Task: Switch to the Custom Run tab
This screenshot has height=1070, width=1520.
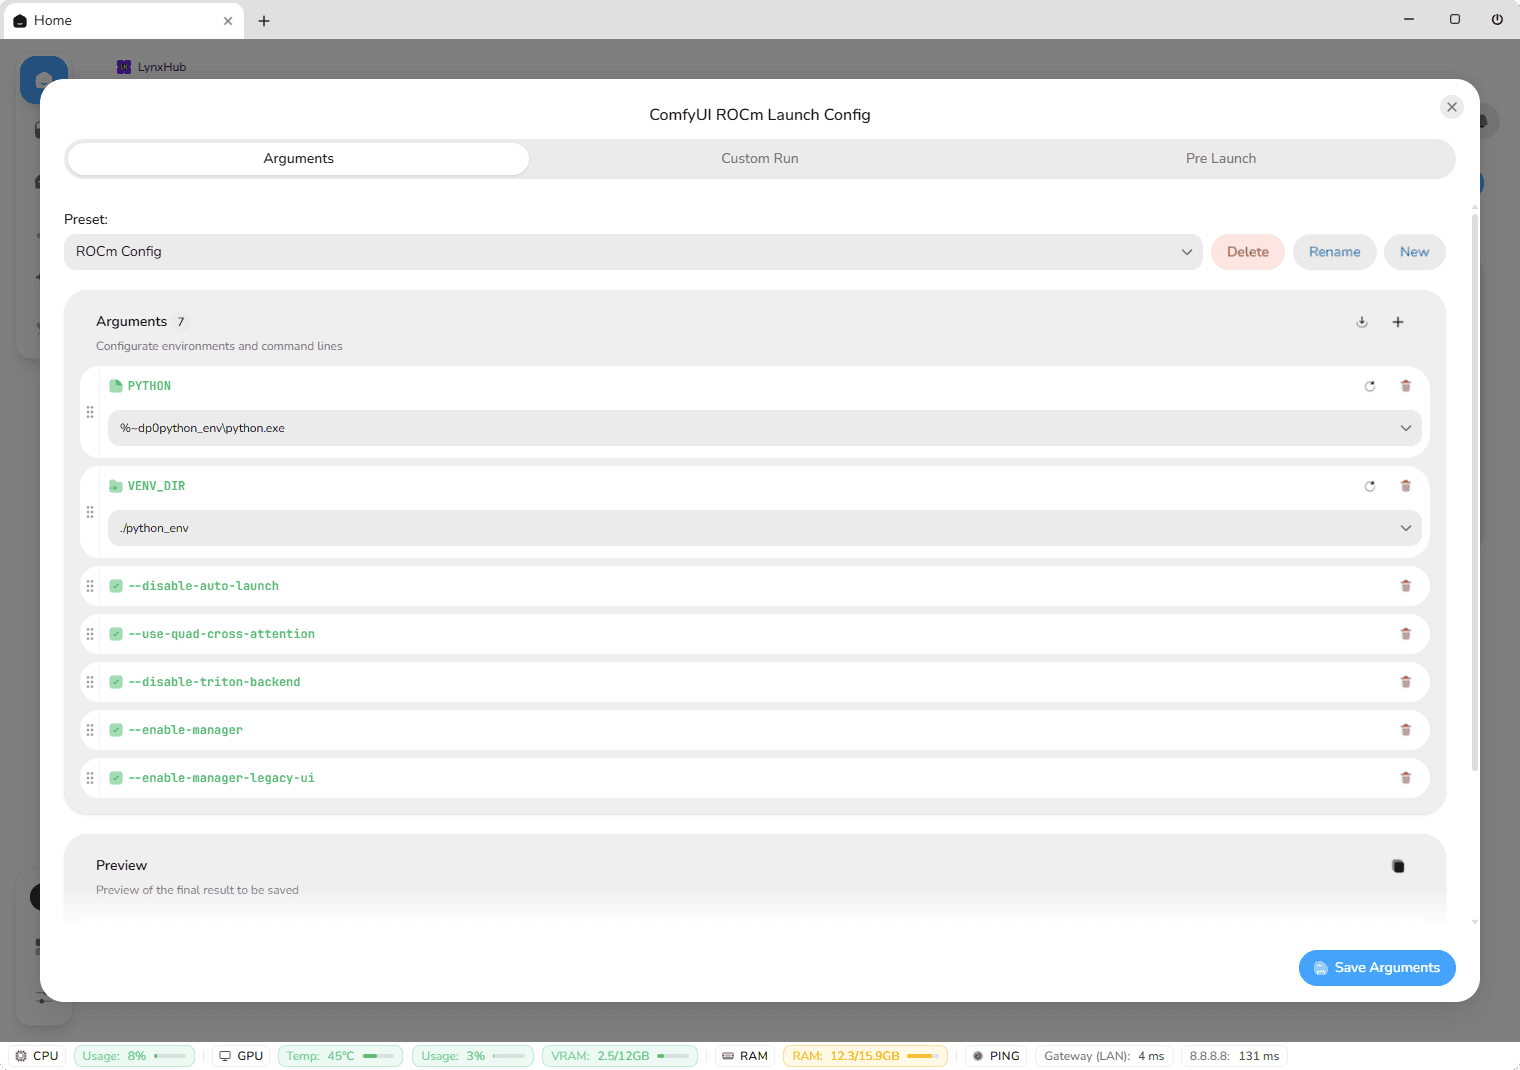Action: 760,159
